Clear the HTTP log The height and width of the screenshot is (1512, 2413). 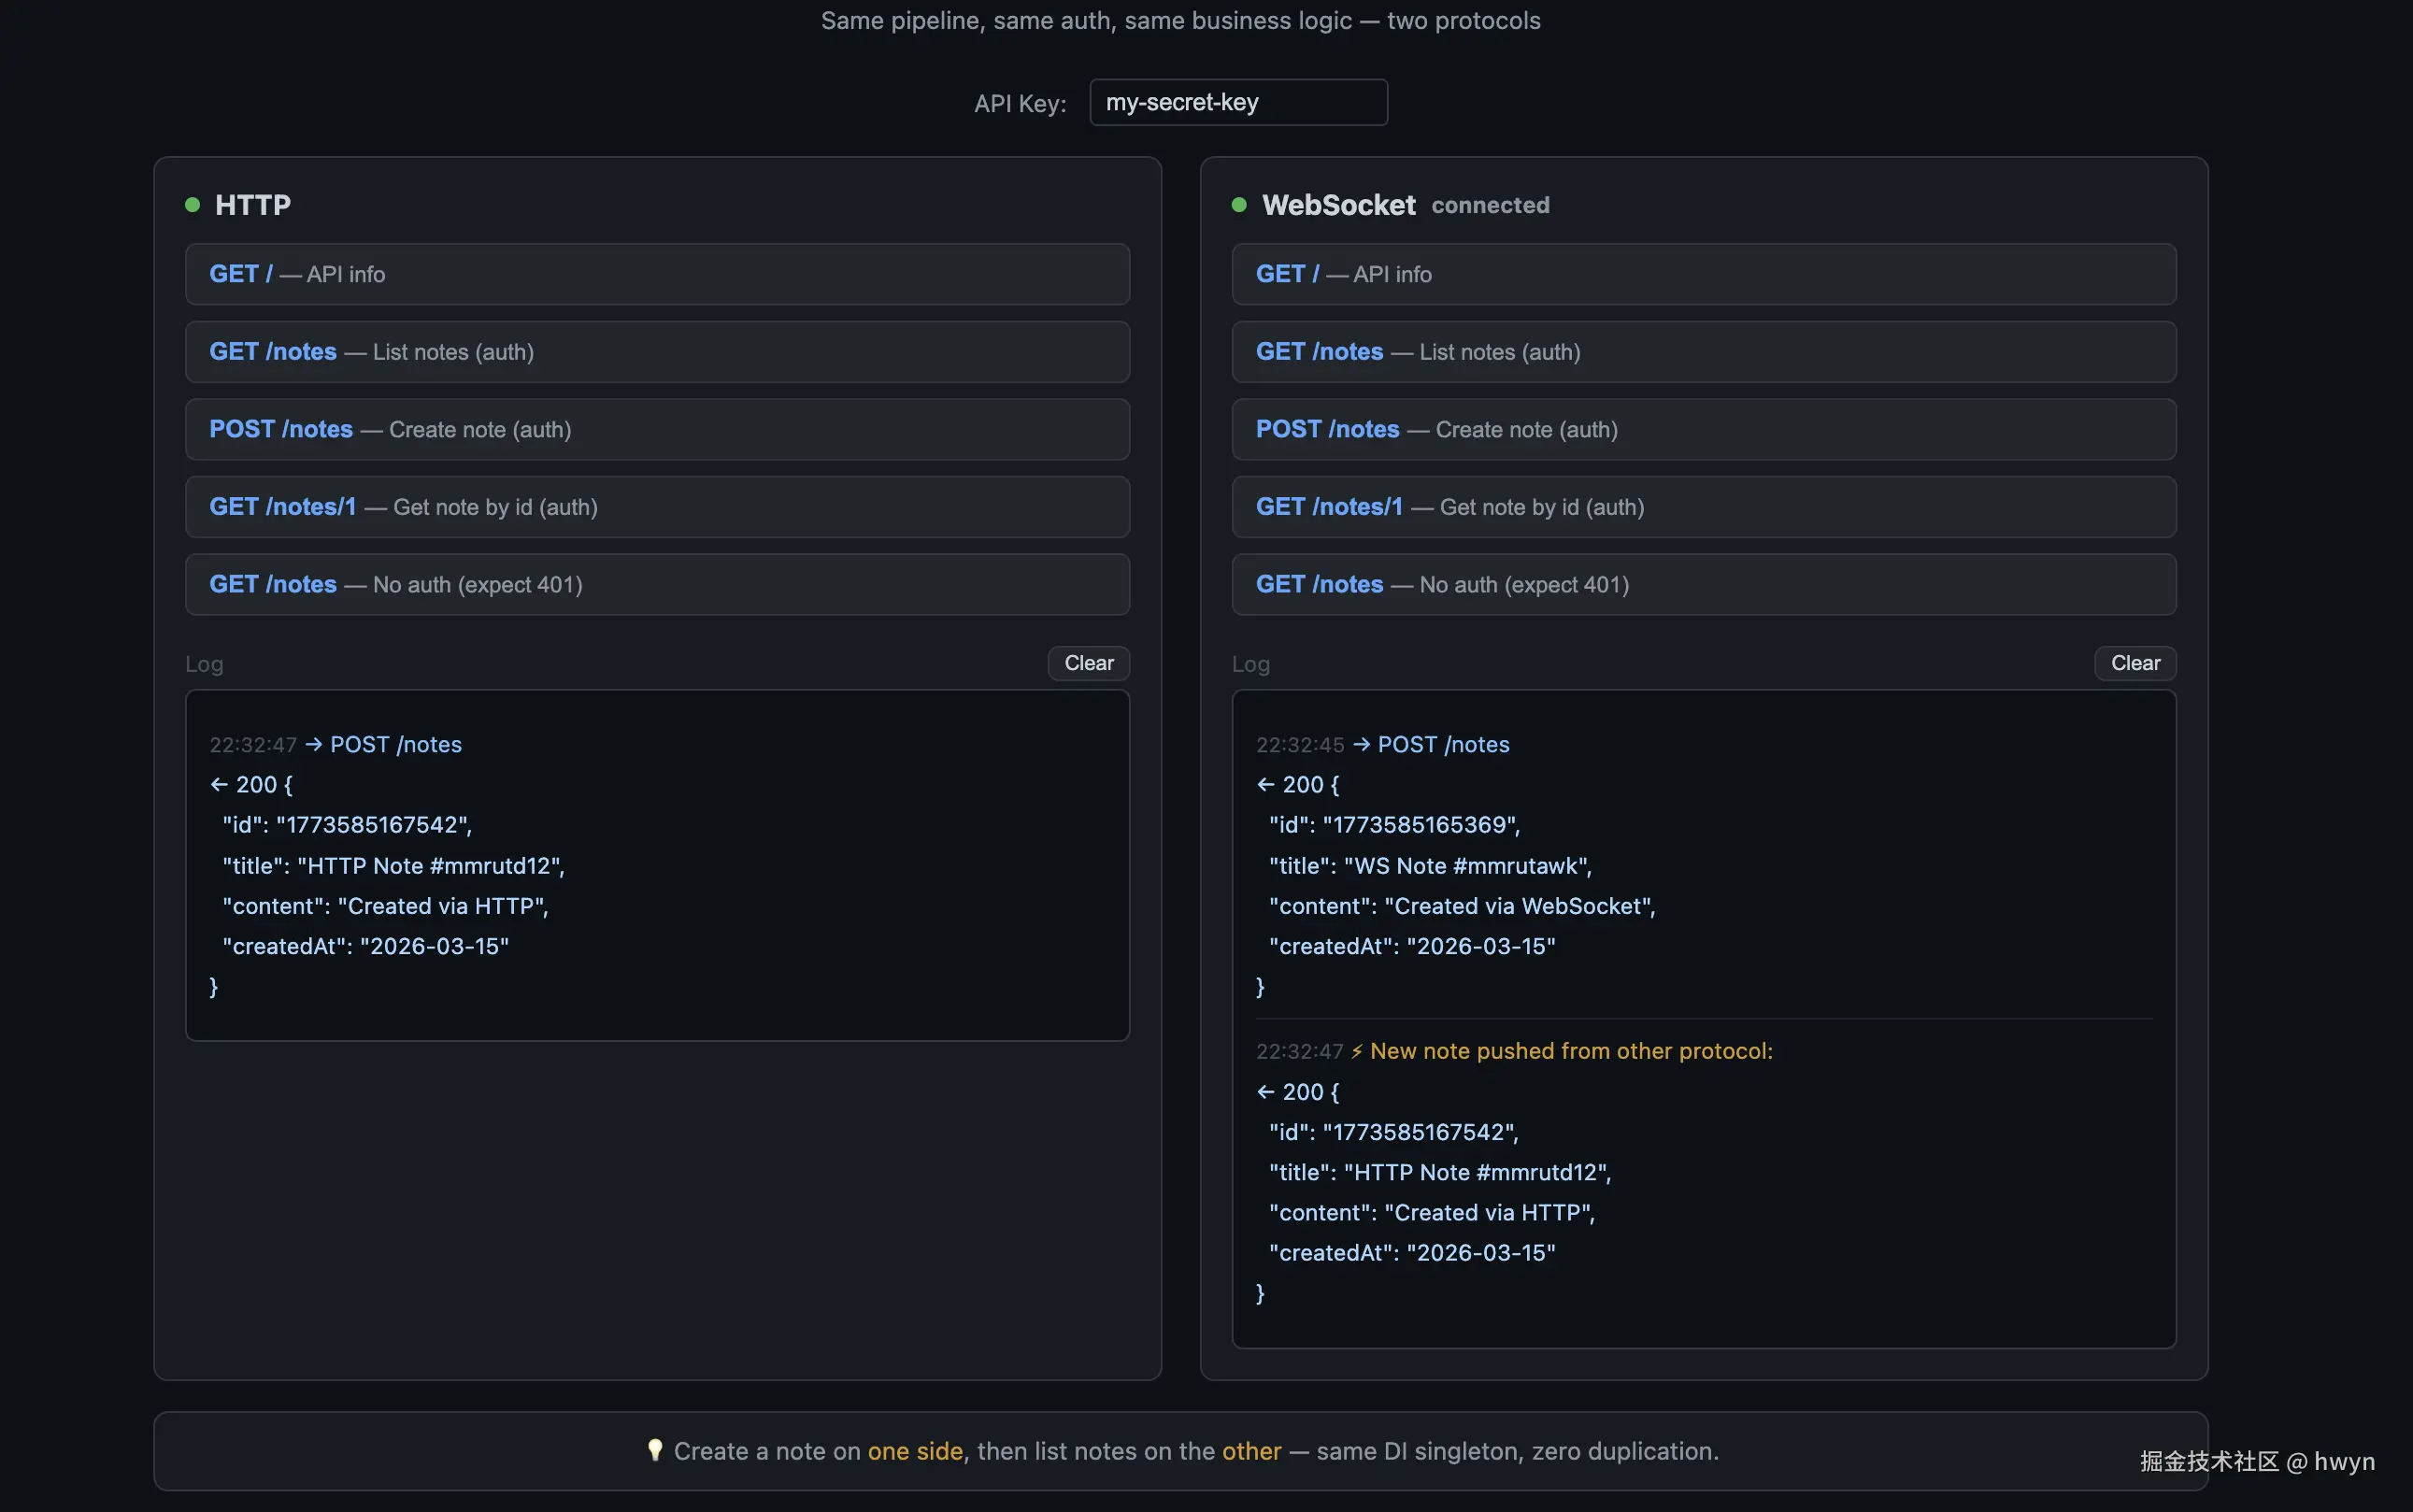coord(1088,663)
